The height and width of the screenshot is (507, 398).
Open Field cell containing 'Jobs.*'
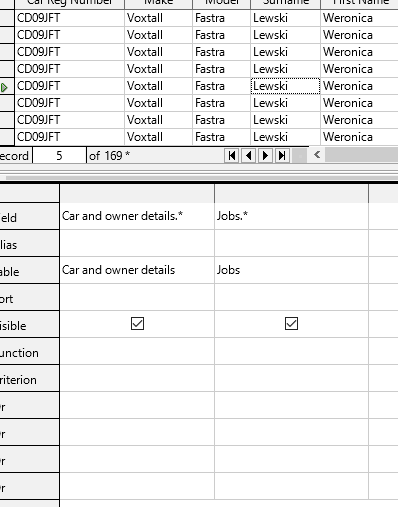coord(291,216)
